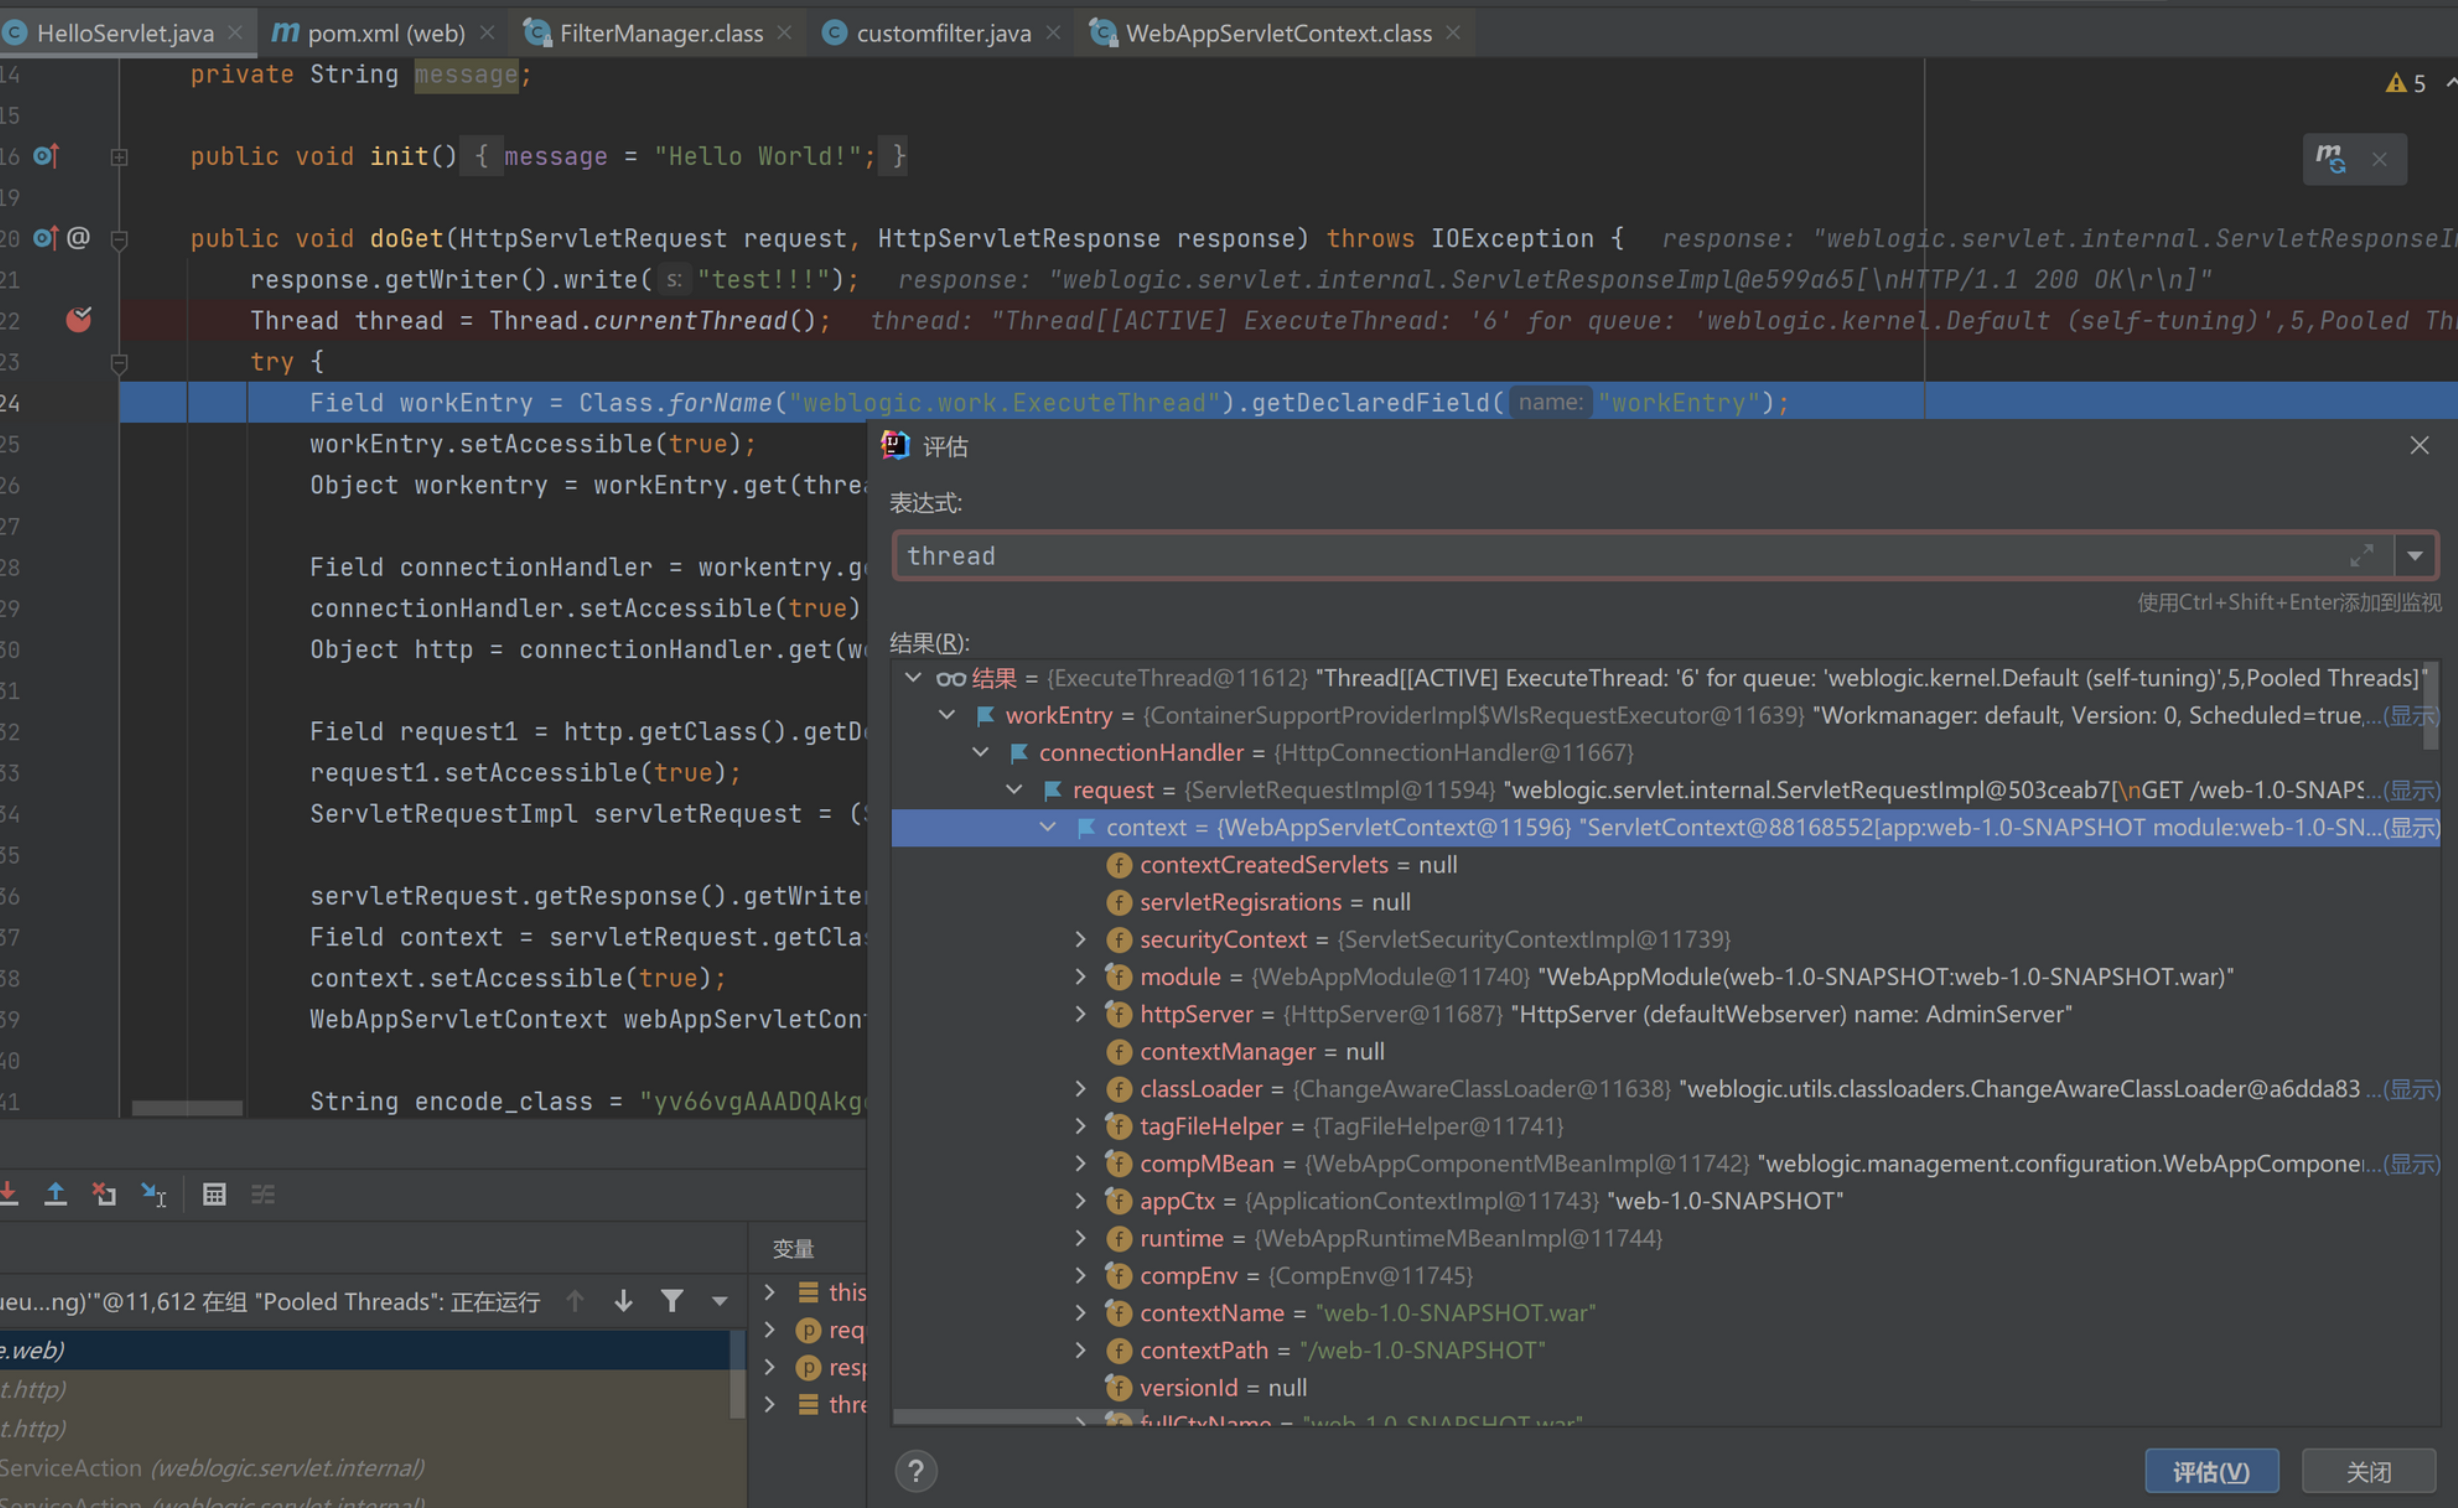The width and height of the screenshot is (2458, 1508).
Task: Switch to the FilterManager.class tab
Action: click(660, 33)
